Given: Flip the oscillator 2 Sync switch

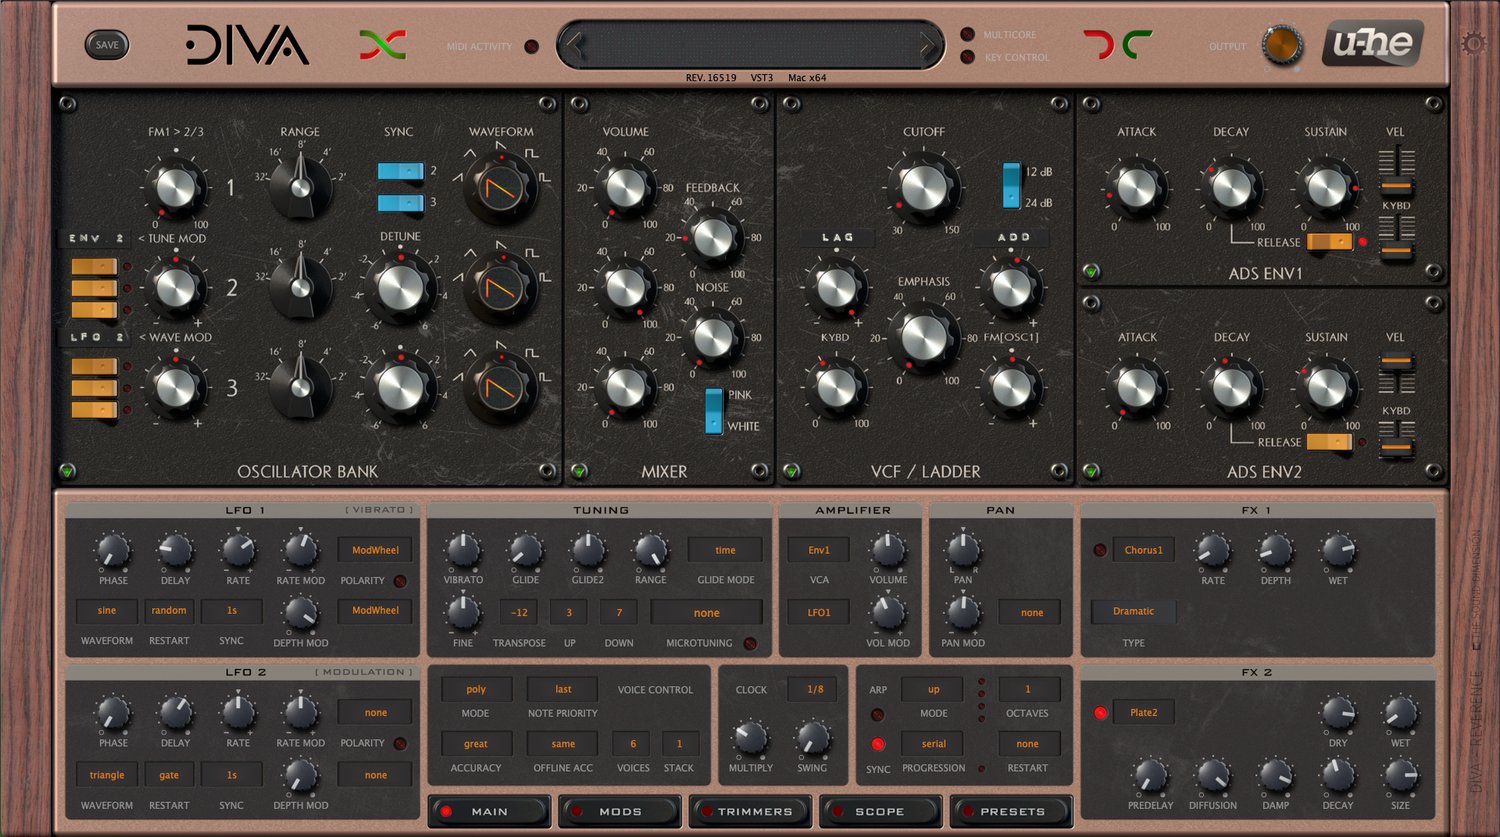Looking at the screenshot, I should [x=400, y=171].
